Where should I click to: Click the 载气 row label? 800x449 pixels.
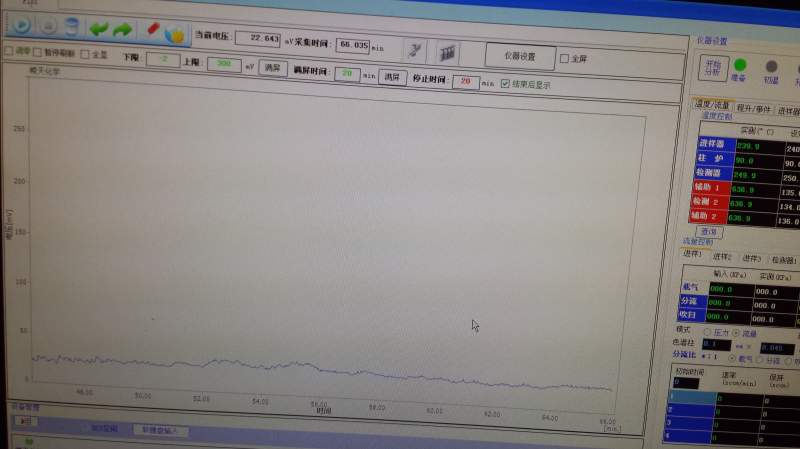tap(694, 287)
